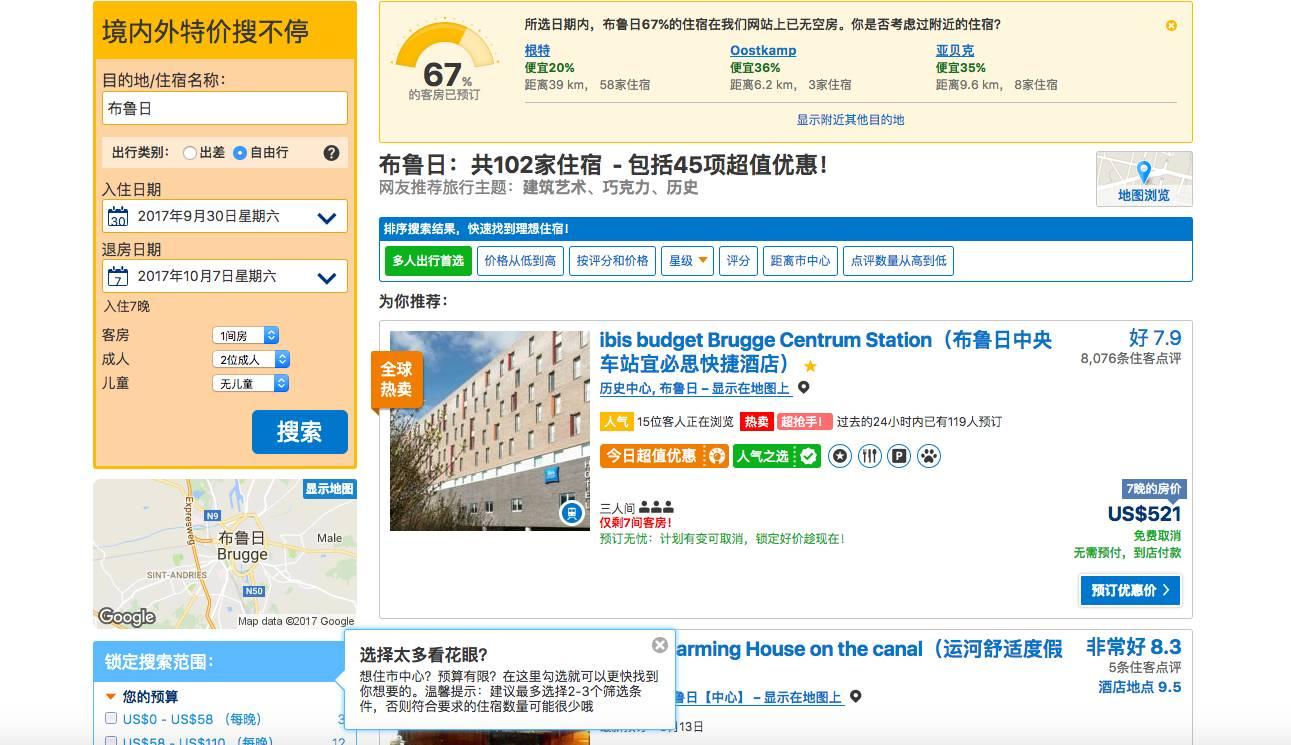The width and height of the screenshot is (1291, 745).
Task: Click the map pin next to 历史中心, 布鲁日
Action: [x=803, y=388]
